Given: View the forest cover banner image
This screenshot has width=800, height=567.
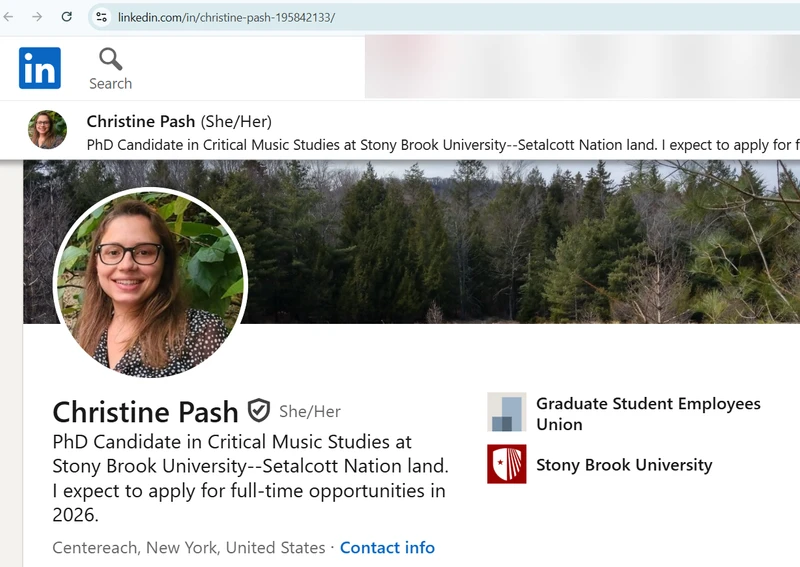Looking at the screenshot, I should point(510,241).
